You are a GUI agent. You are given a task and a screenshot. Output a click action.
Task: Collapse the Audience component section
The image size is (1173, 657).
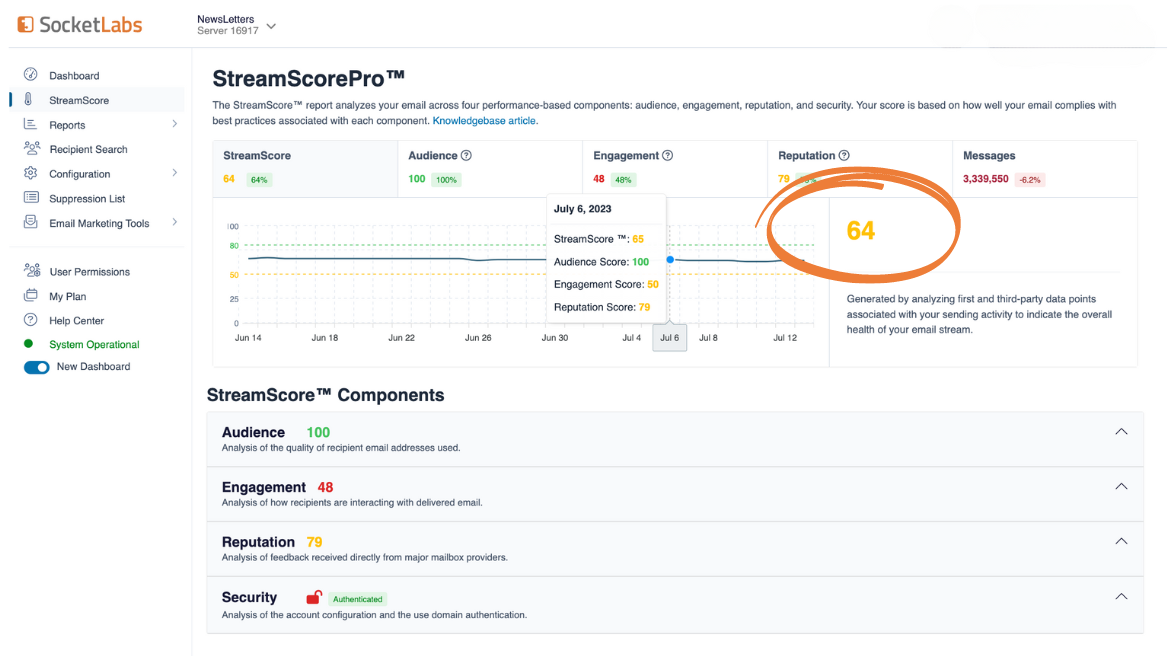[1121, 432]
